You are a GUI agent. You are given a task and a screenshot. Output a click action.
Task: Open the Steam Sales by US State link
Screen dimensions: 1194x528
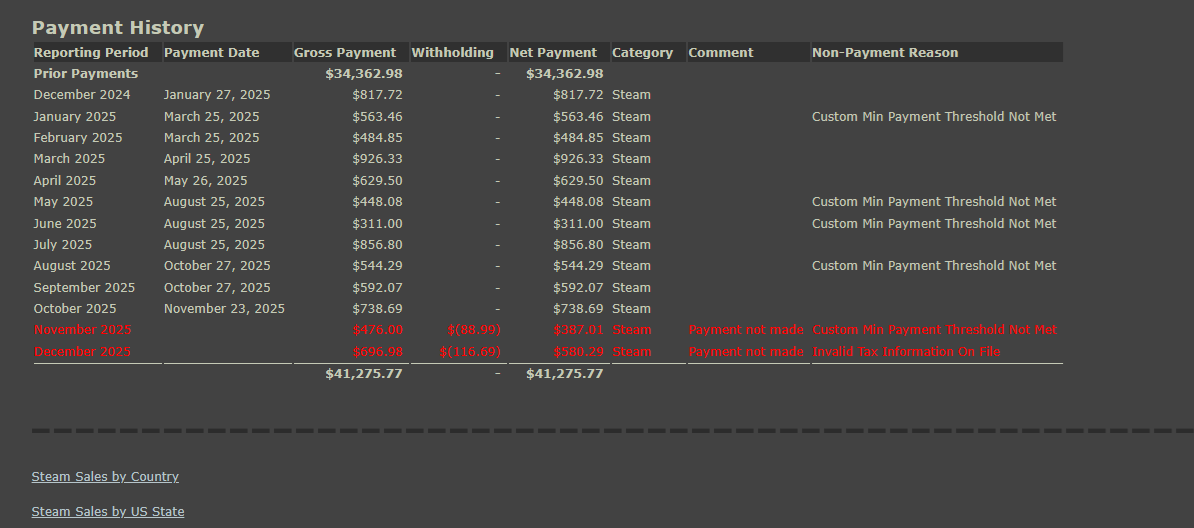point(107,511)
